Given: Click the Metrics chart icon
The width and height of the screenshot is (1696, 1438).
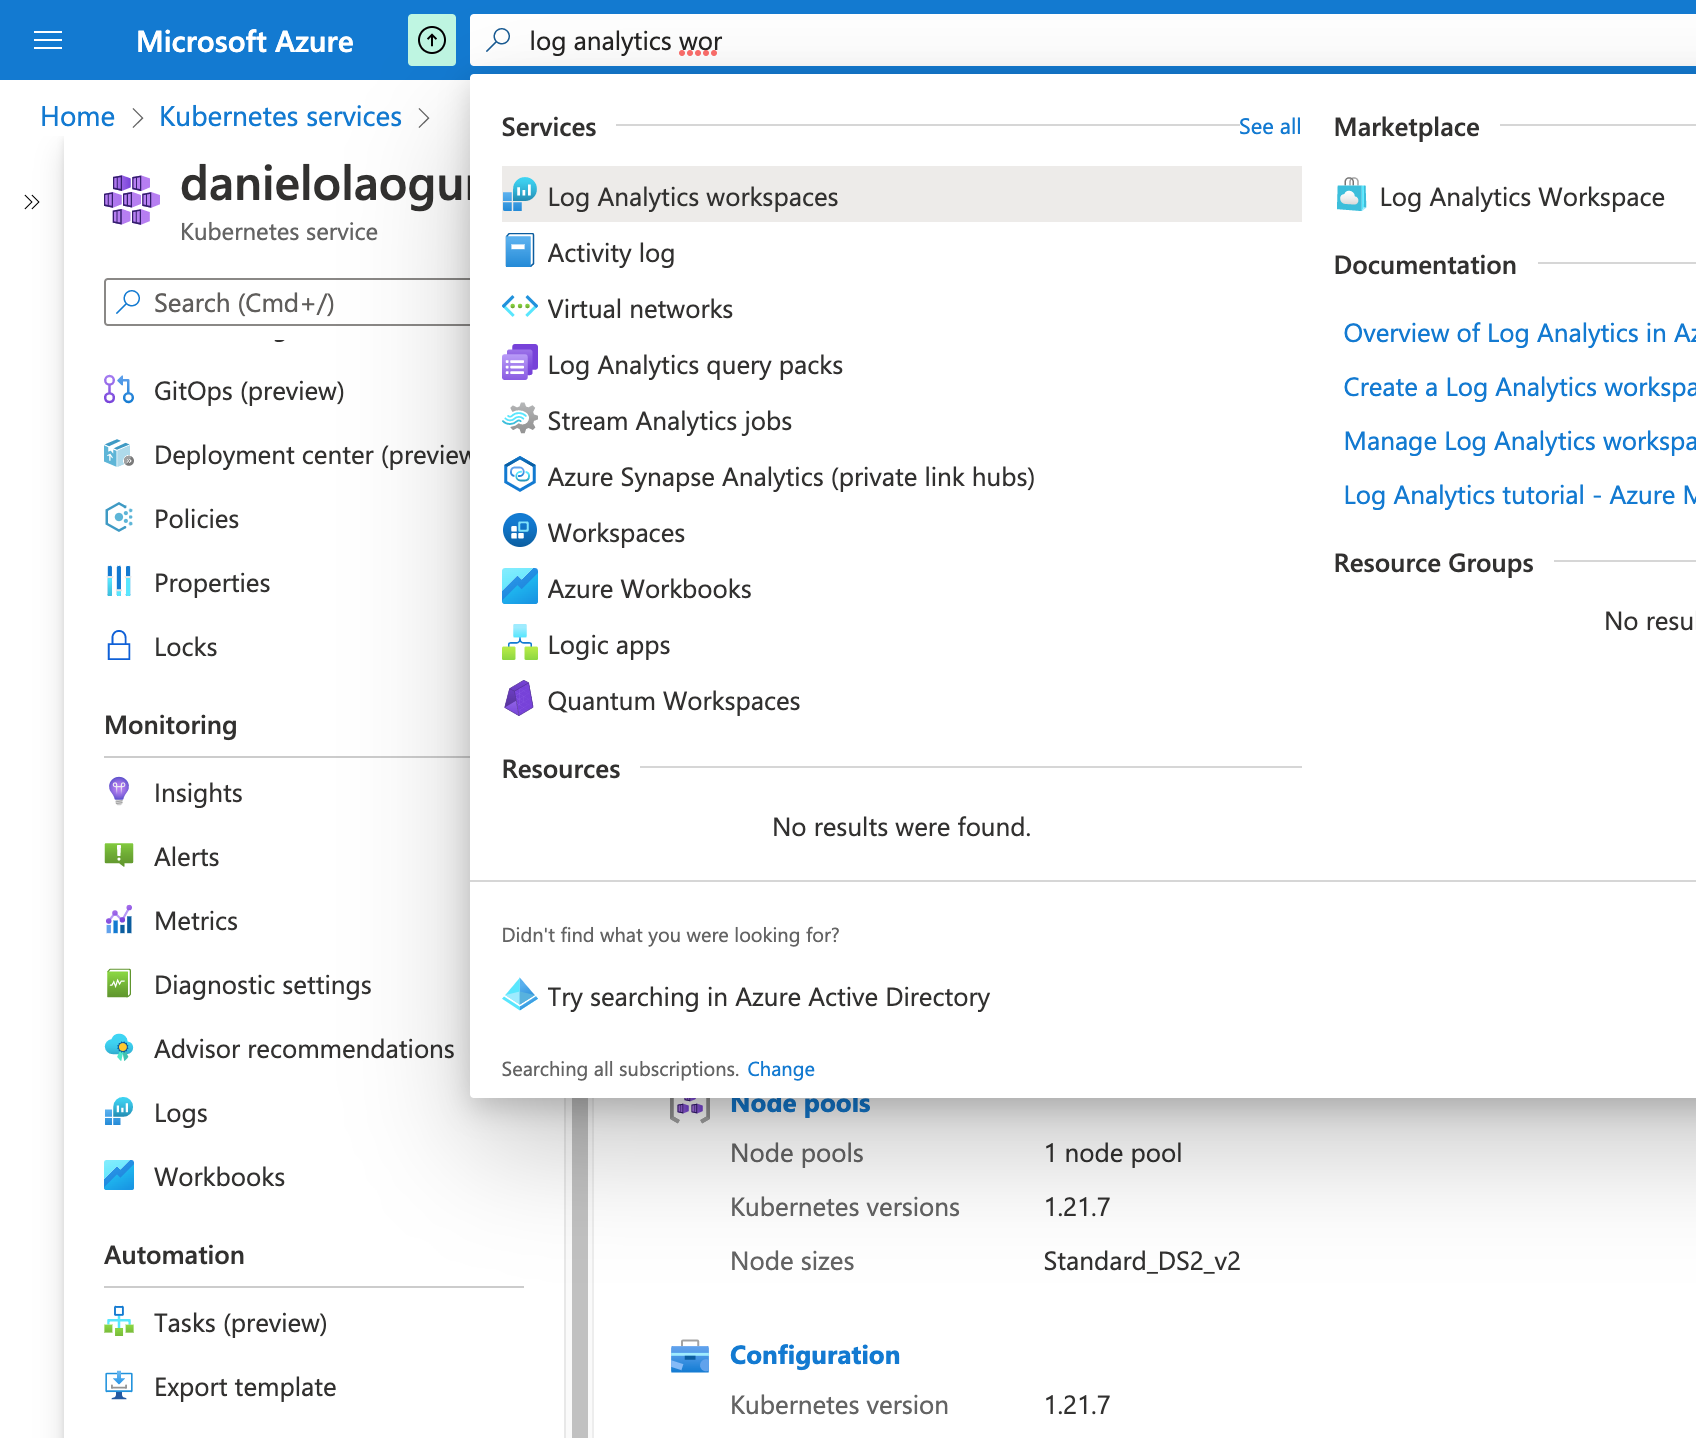Looking at the screenshot, I should pyautogui.click(x=119, y=920).
